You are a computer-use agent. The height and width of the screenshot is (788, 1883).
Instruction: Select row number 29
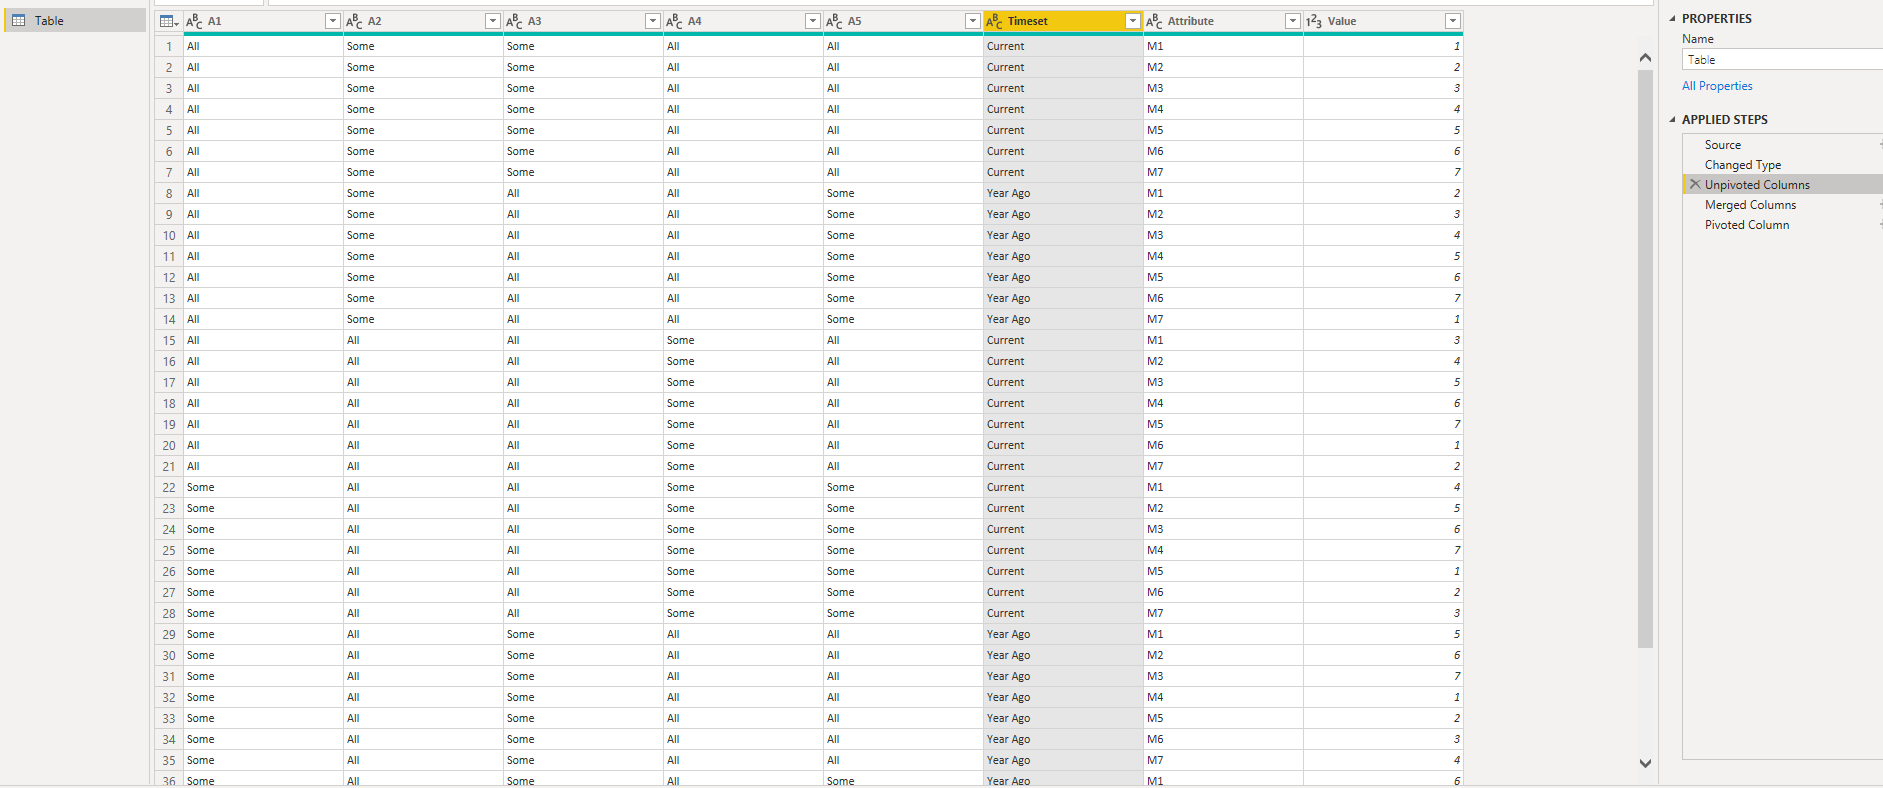pos(169,634)
